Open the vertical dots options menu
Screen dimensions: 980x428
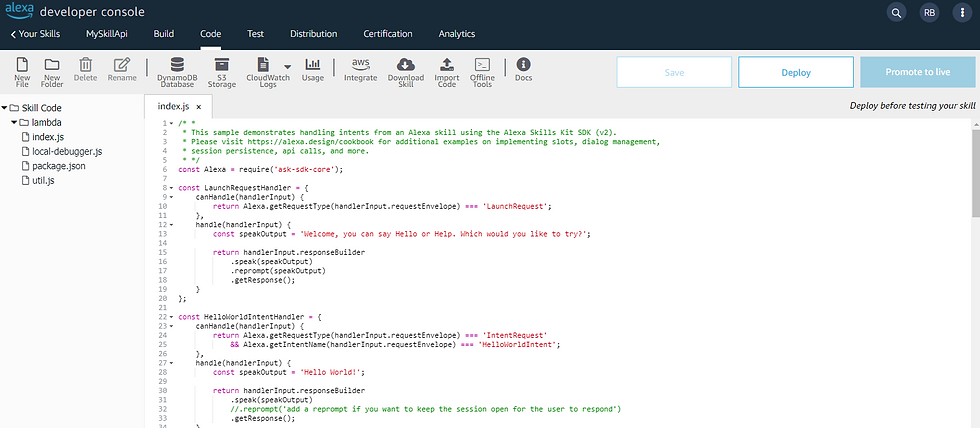pos(962,12)
